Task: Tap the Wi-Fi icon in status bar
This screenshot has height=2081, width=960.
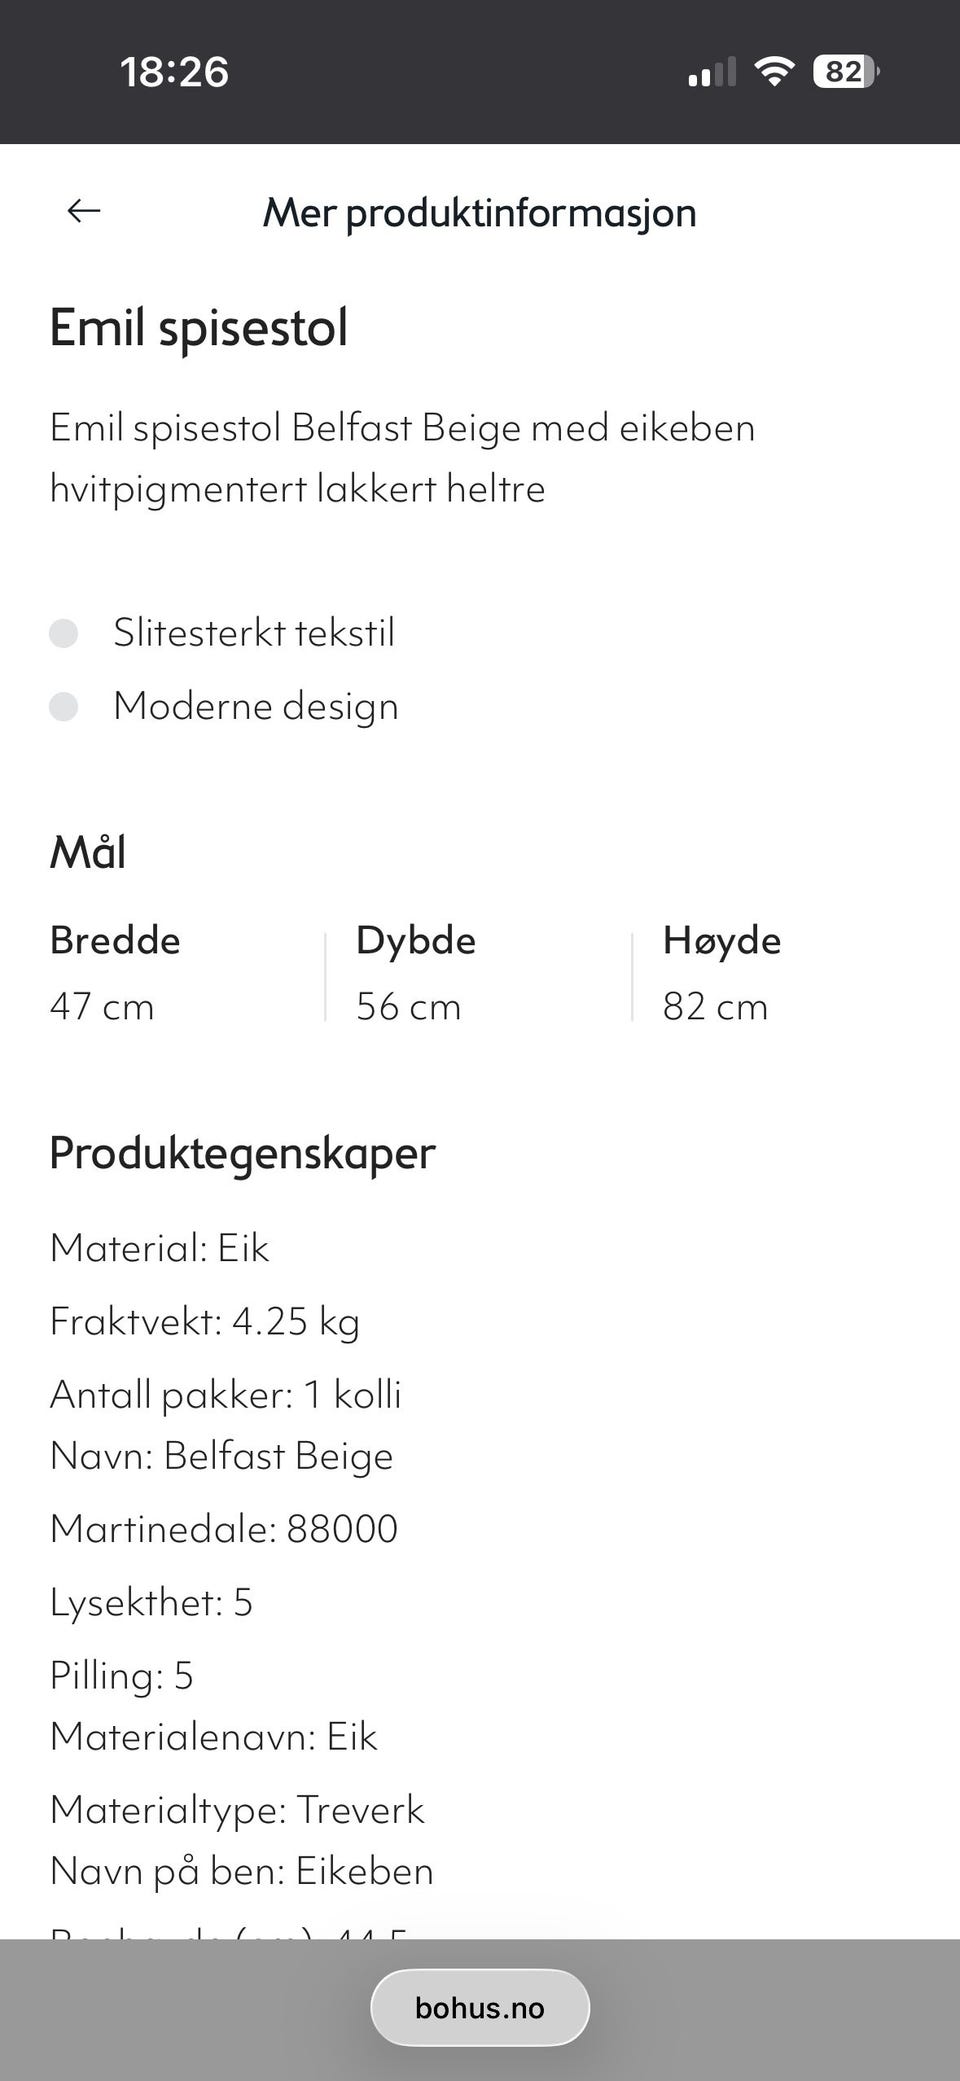Action: point(772,70)
